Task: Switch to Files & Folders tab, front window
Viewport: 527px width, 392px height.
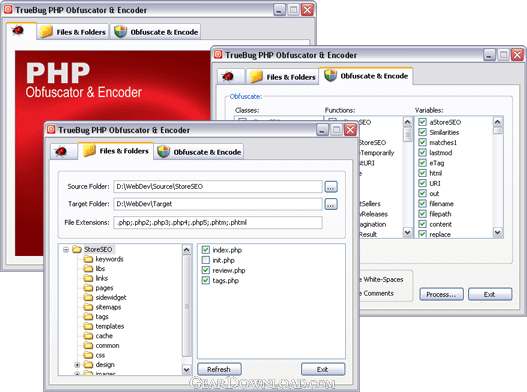Action: [116, 151]
